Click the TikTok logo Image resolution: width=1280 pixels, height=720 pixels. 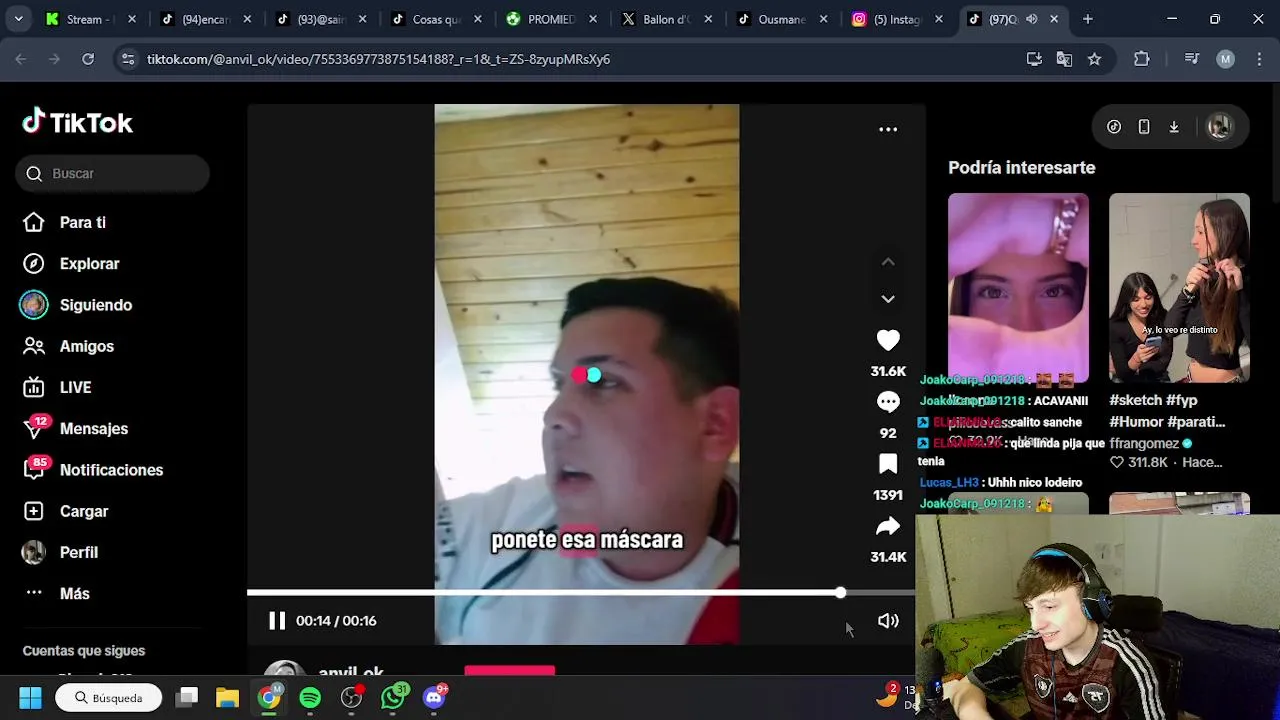(78, 123)
